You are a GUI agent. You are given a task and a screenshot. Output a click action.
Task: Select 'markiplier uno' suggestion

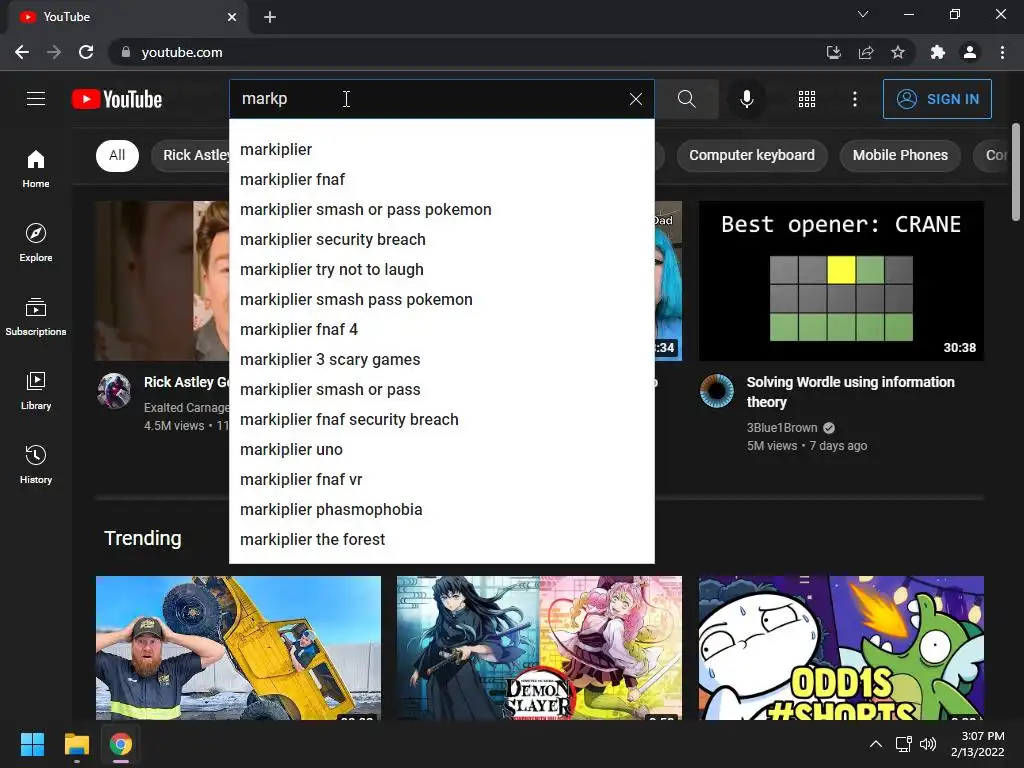441,450
